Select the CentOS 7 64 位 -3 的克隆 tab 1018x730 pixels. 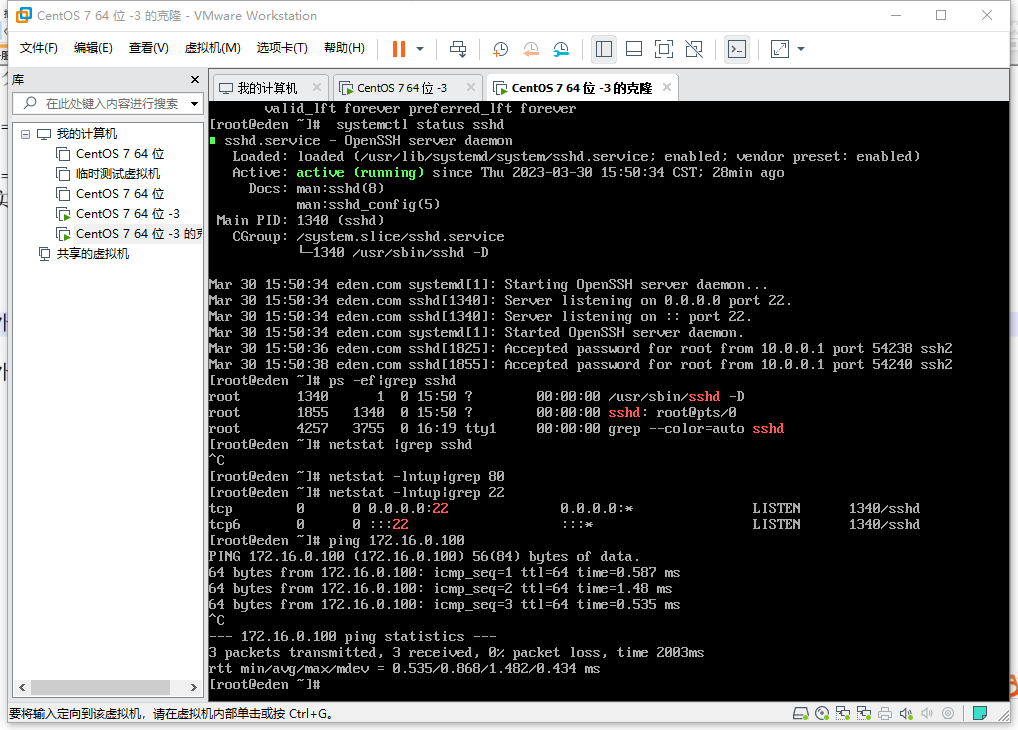coord(581,88)
